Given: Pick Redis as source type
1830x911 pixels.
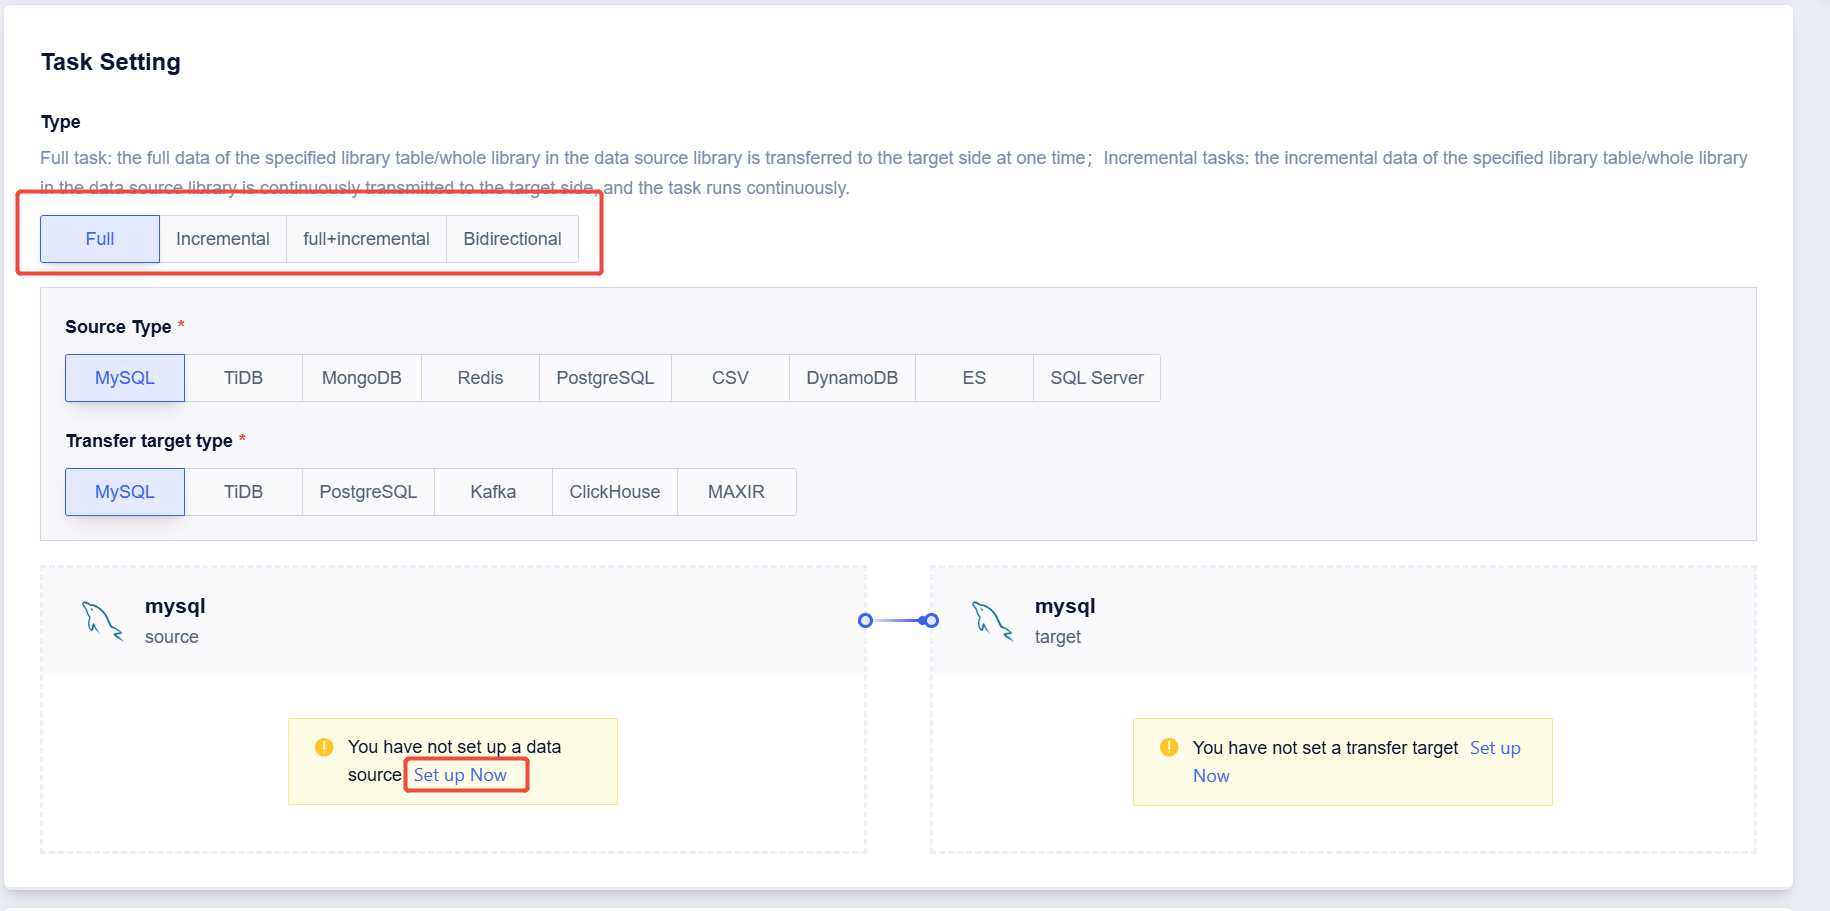Looking at the screenshot, I should click(x=481, y=378).
